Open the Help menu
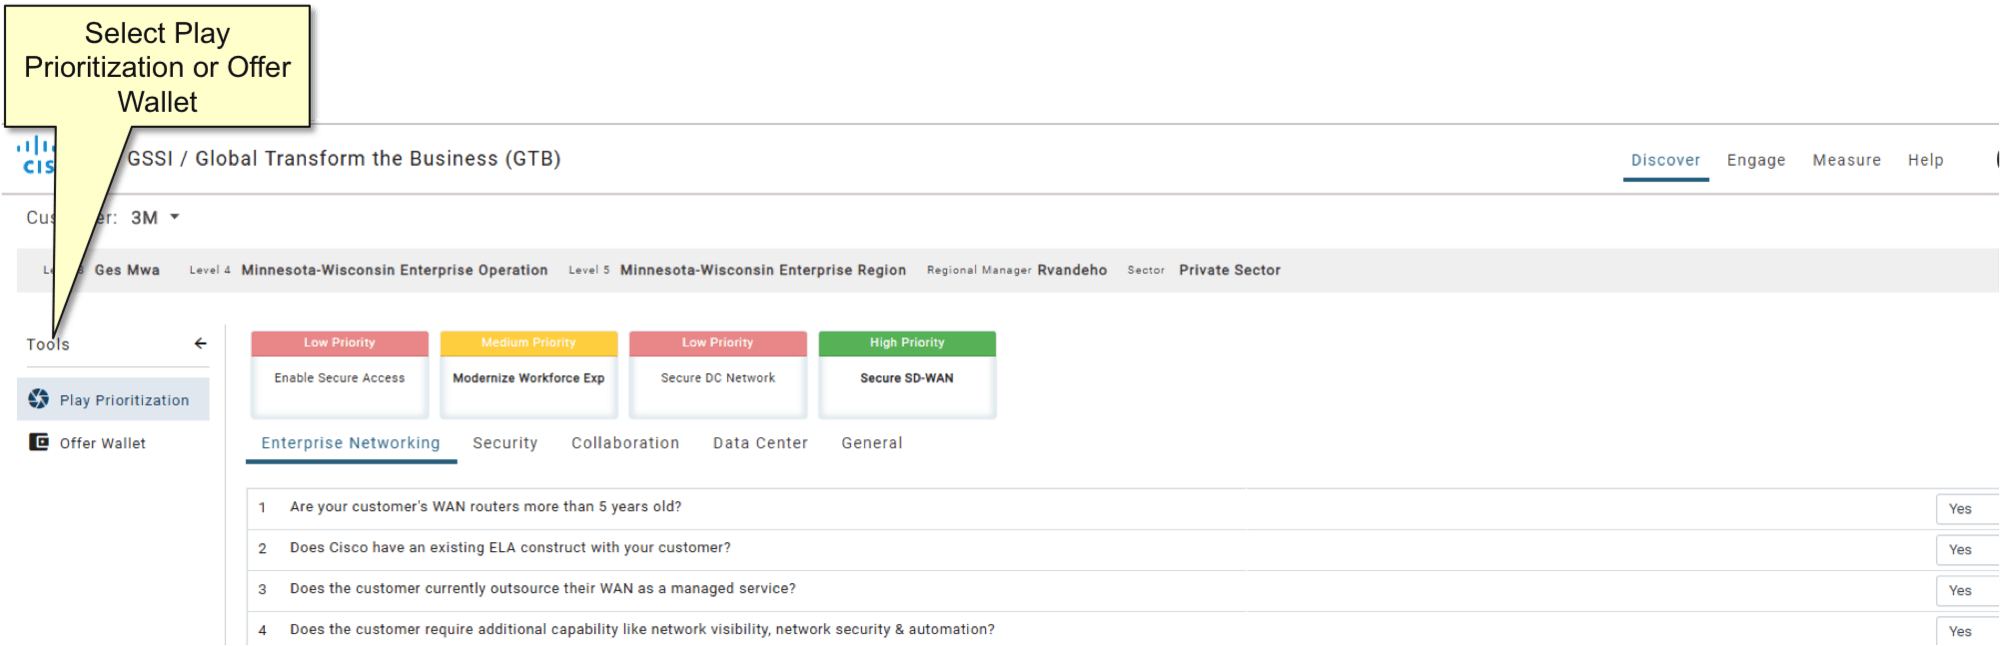Viewport: 2000px width, 646px height. coord(1925,160)
